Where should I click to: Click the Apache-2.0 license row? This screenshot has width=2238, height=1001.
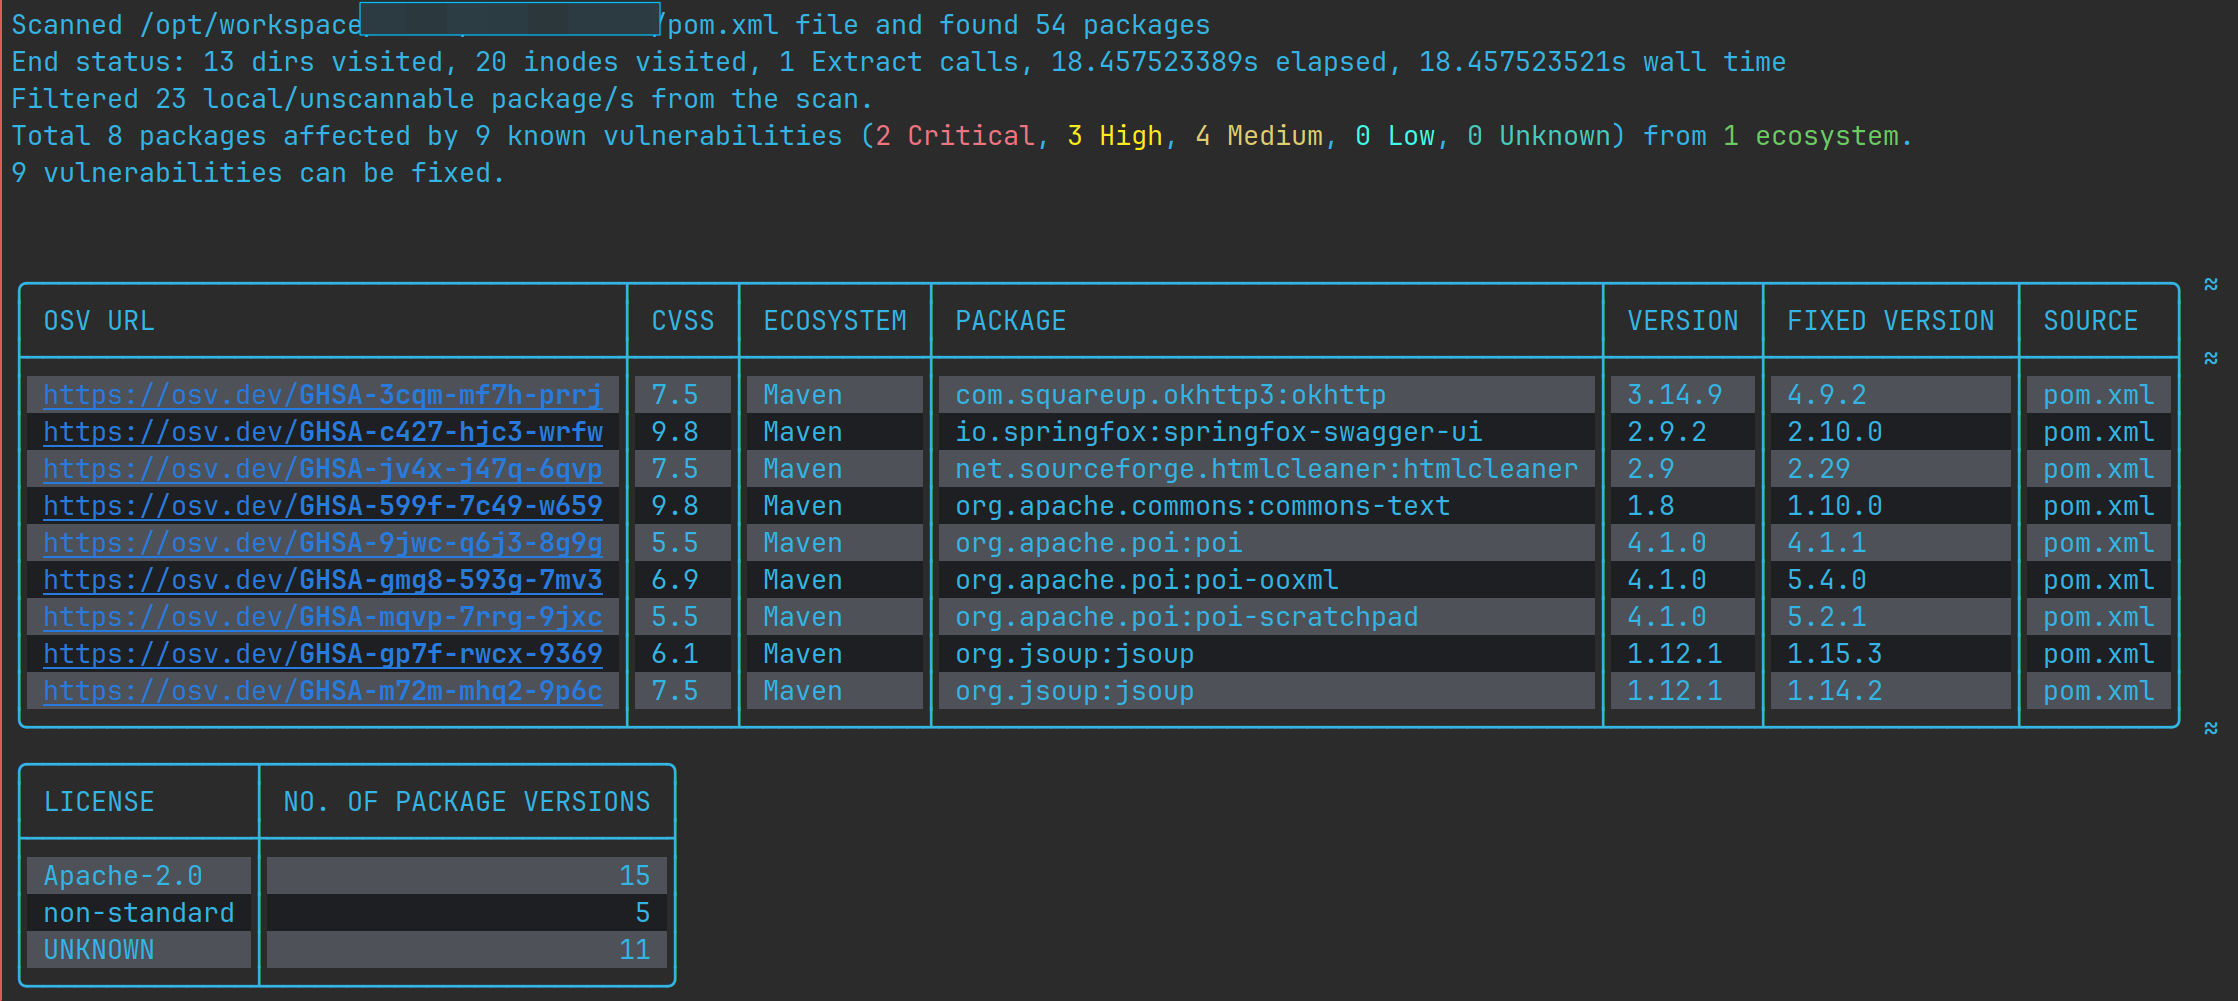[x=123, y=876]
